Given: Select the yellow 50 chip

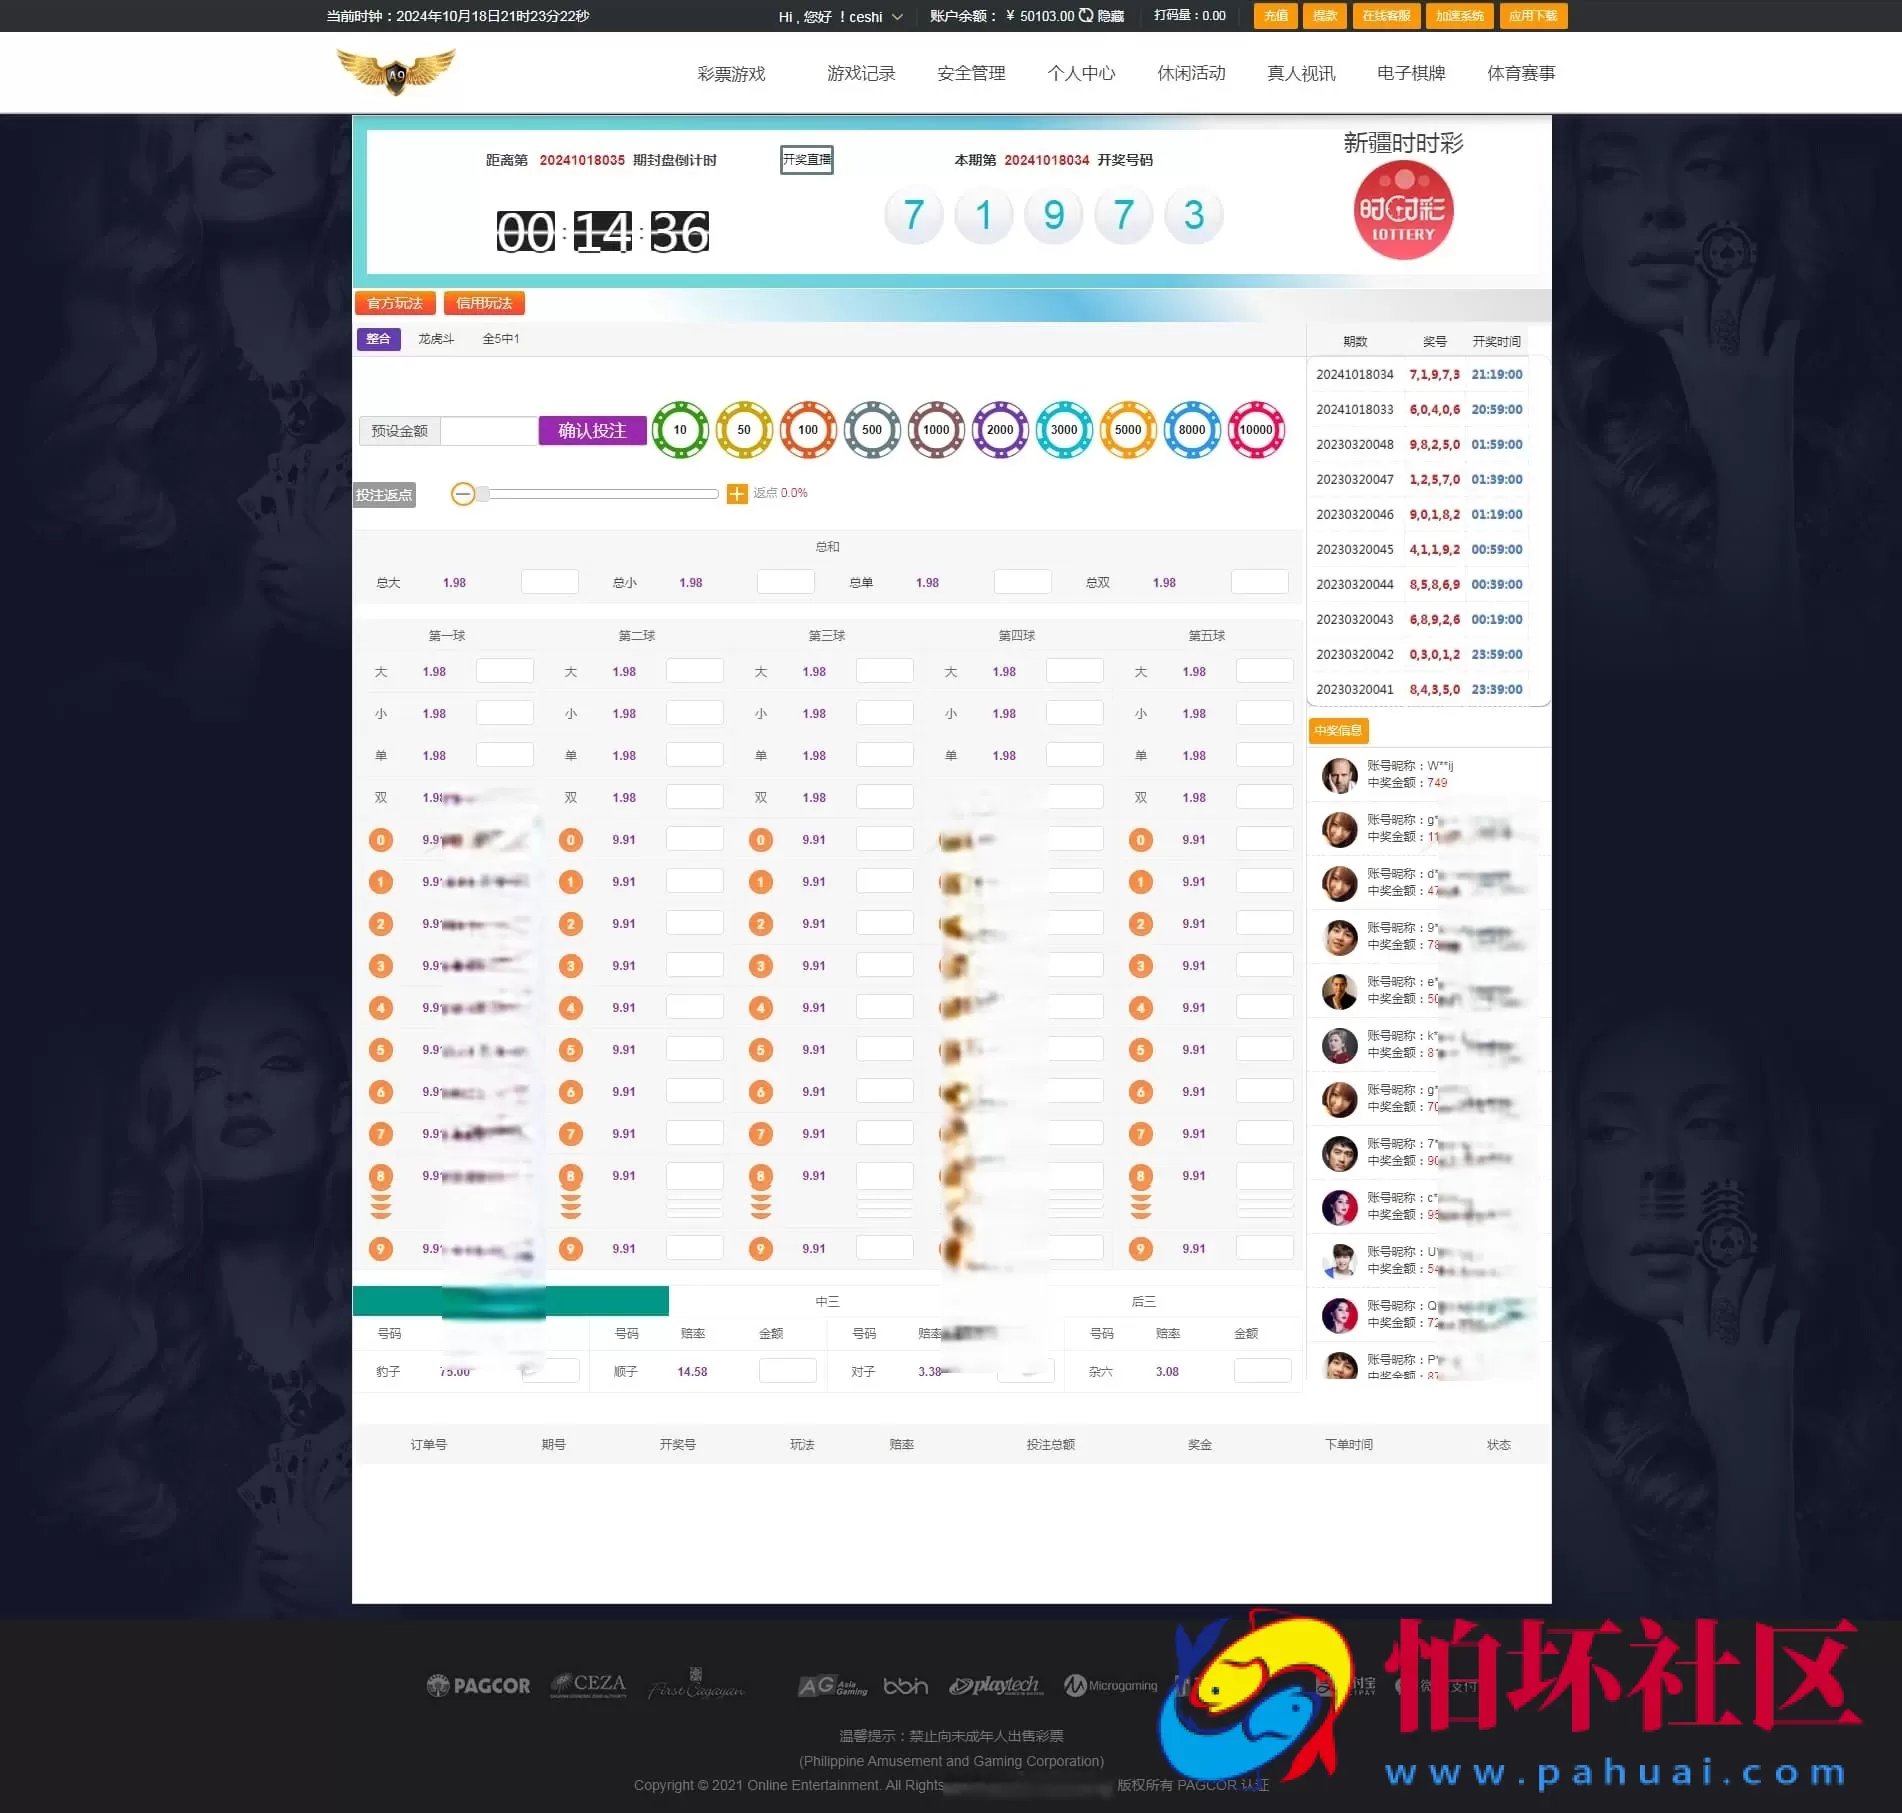Looking at the screenshot, I should pos(744,430).
